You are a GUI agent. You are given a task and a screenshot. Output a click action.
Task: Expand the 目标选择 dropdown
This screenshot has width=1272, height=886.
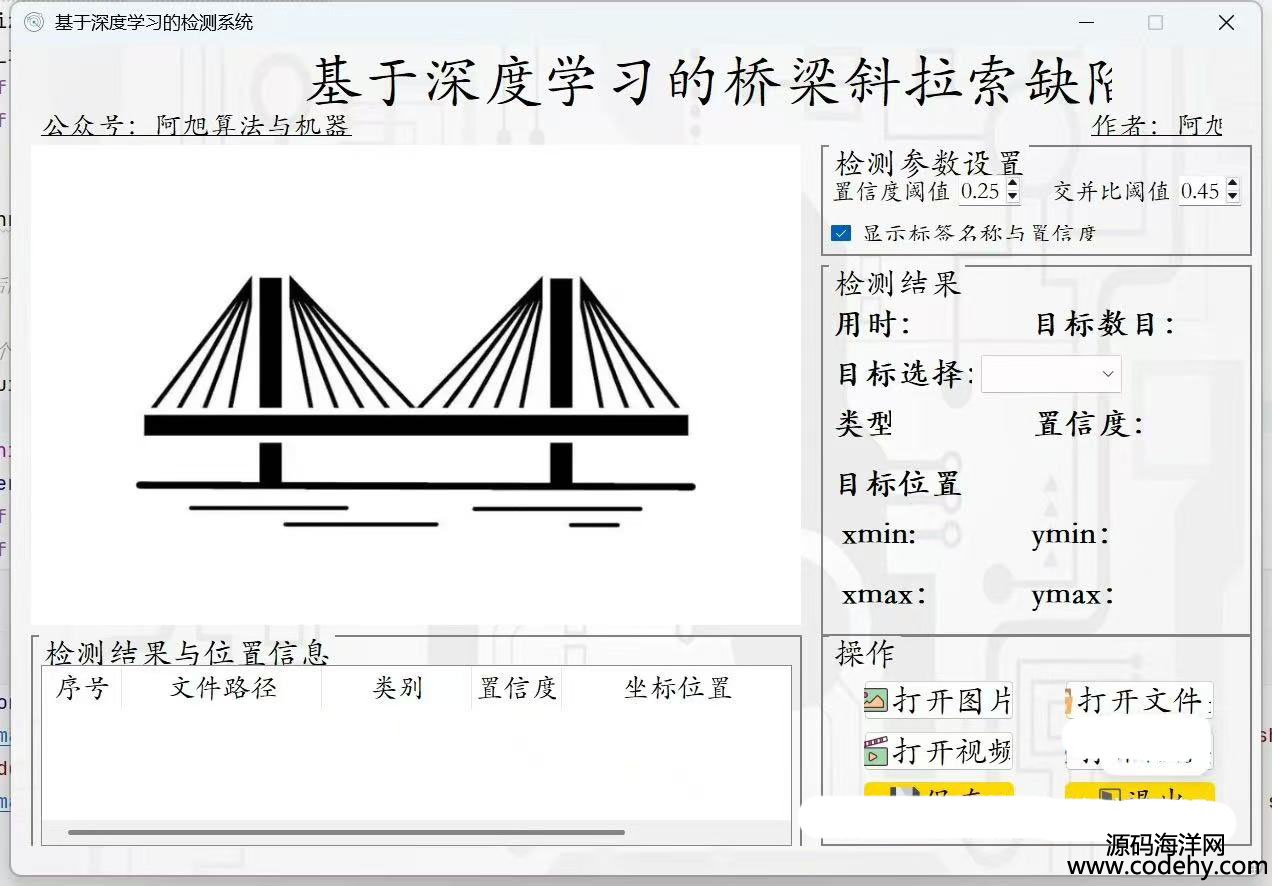(x=1051, y=374)
